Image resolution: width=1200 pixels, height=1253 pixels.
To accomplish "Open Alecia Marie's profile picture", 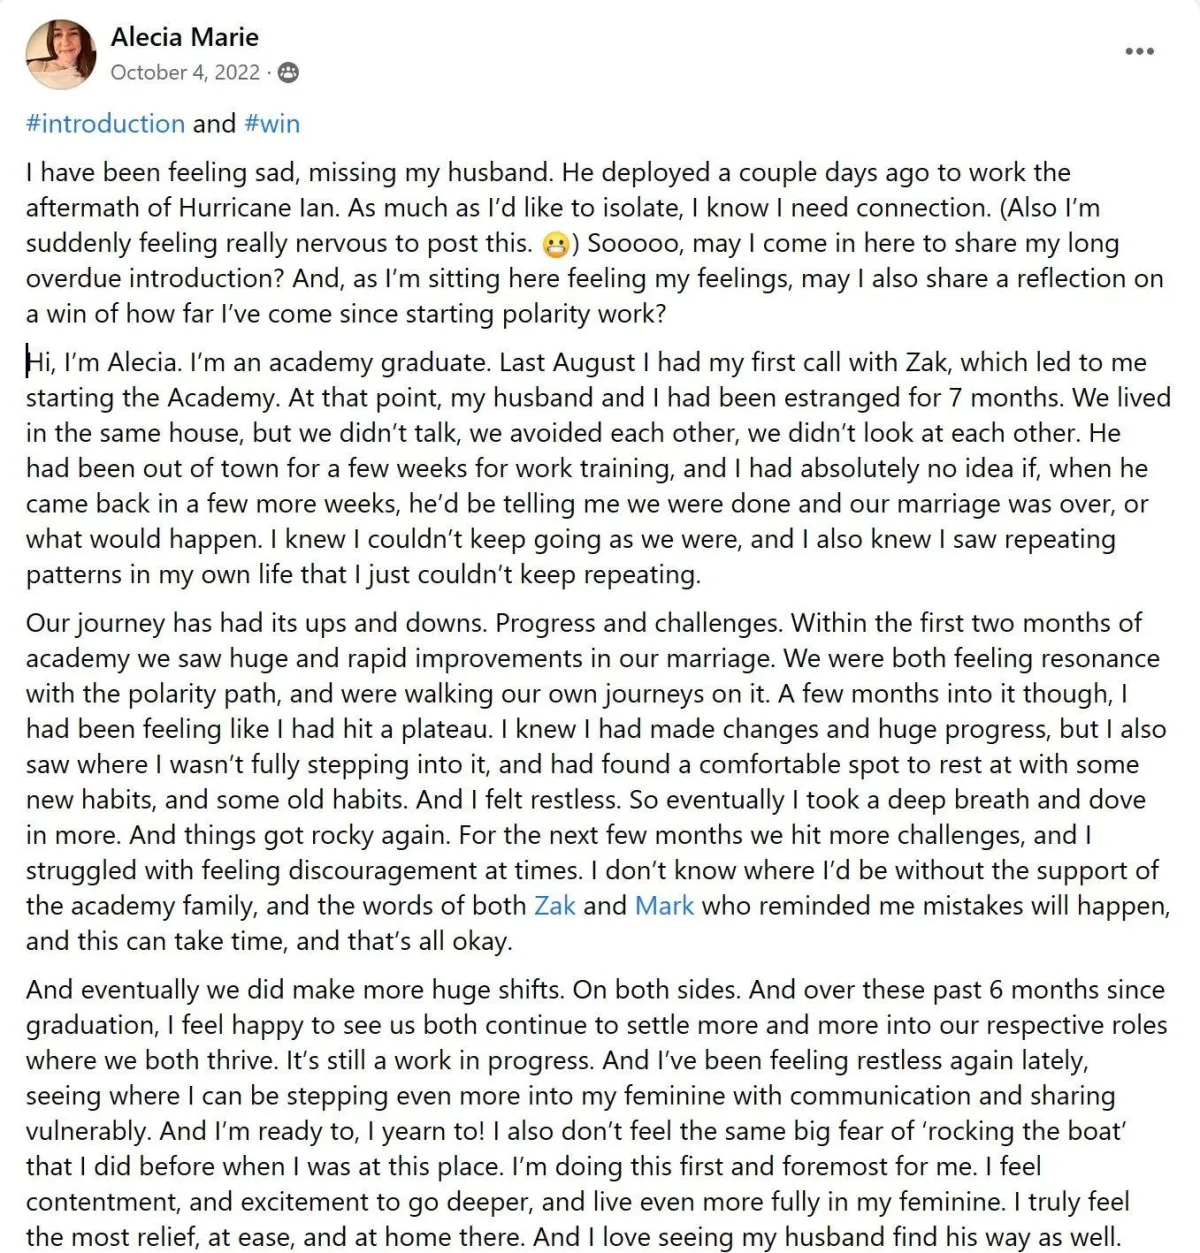I will tap(61, 53).
